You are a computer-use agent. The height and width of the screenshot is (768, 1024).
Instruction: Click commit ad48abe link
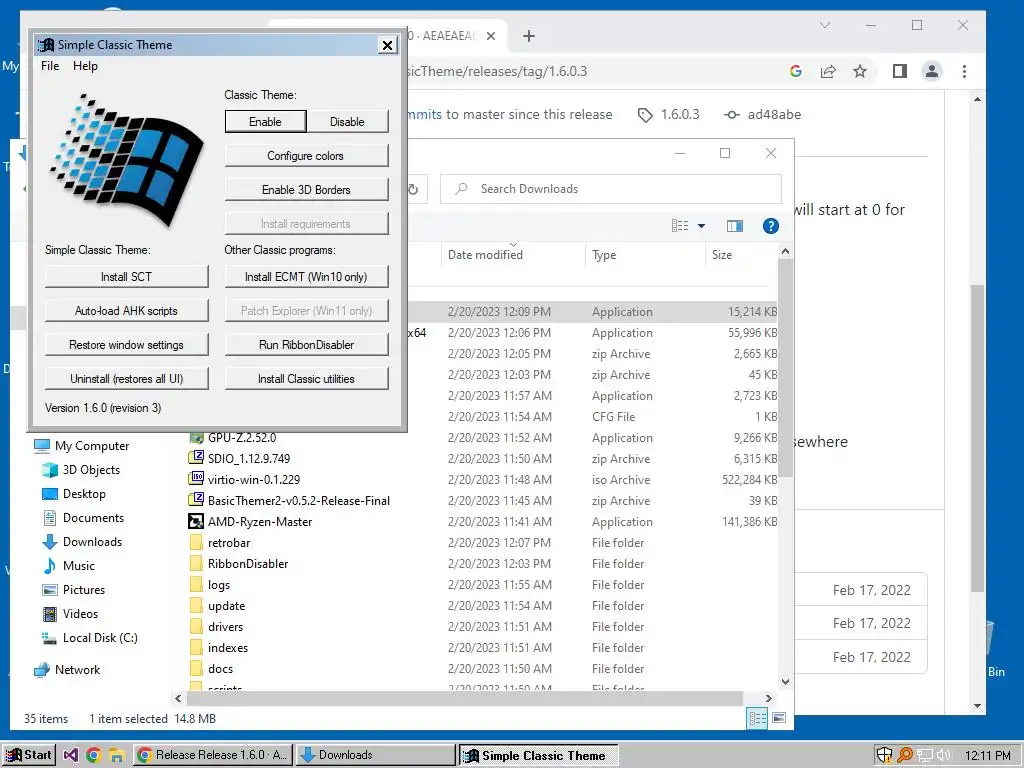(x=763, y=114)
